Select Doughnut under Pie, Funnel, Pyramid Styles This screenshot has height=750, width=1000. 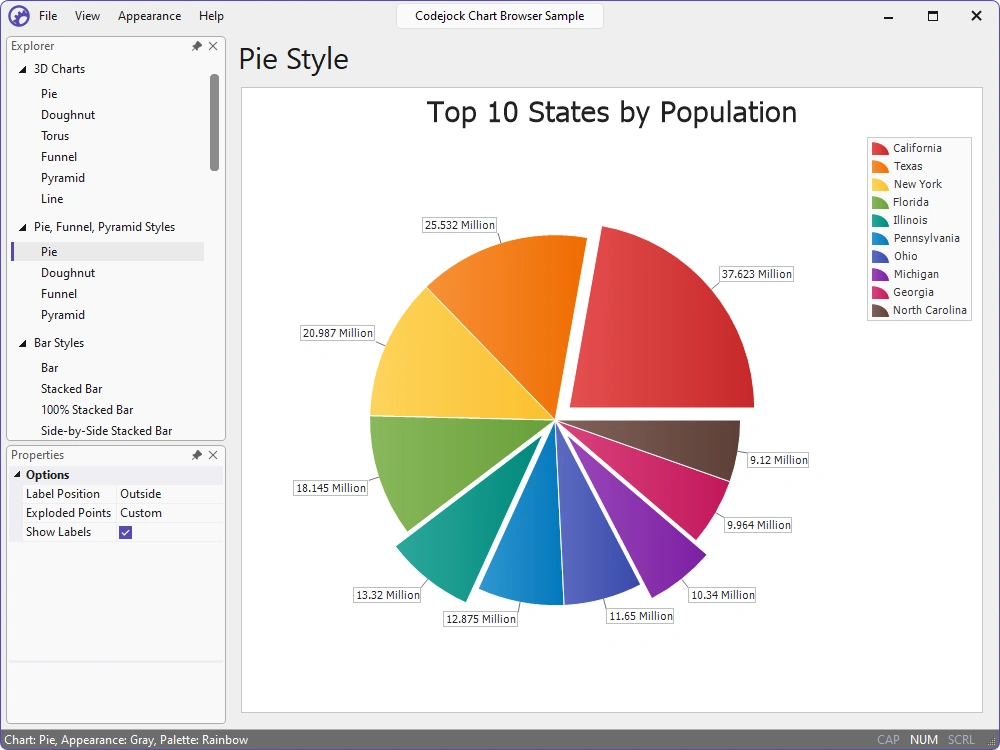[68, 273]
